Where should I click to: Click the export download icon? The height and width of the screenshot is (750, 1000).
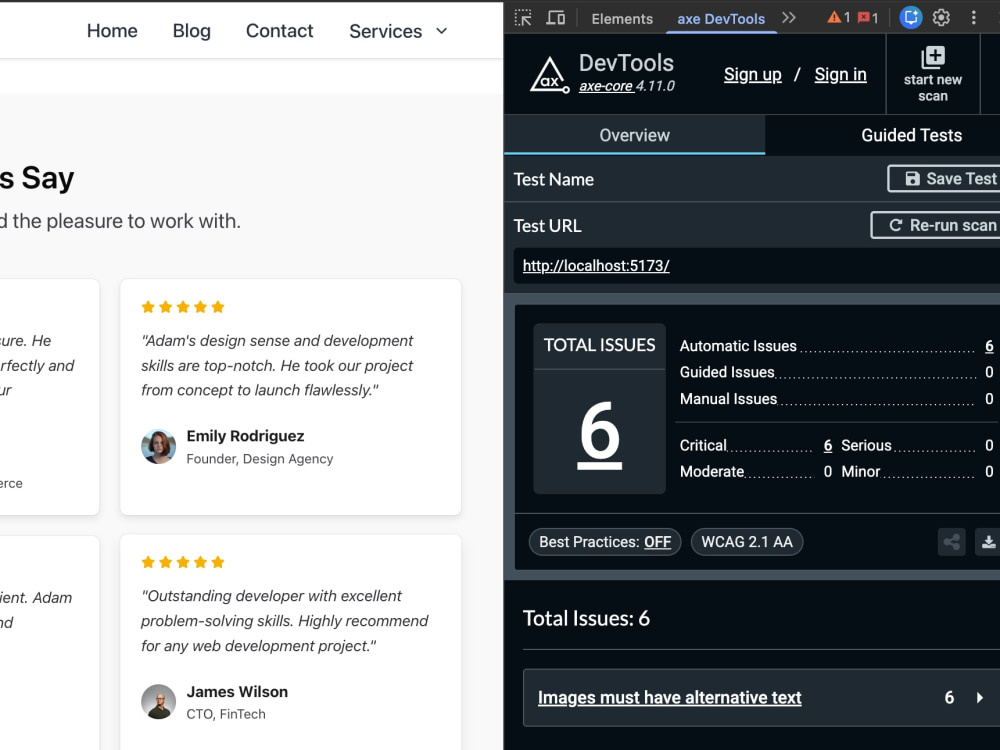click(x=988, y=542)
